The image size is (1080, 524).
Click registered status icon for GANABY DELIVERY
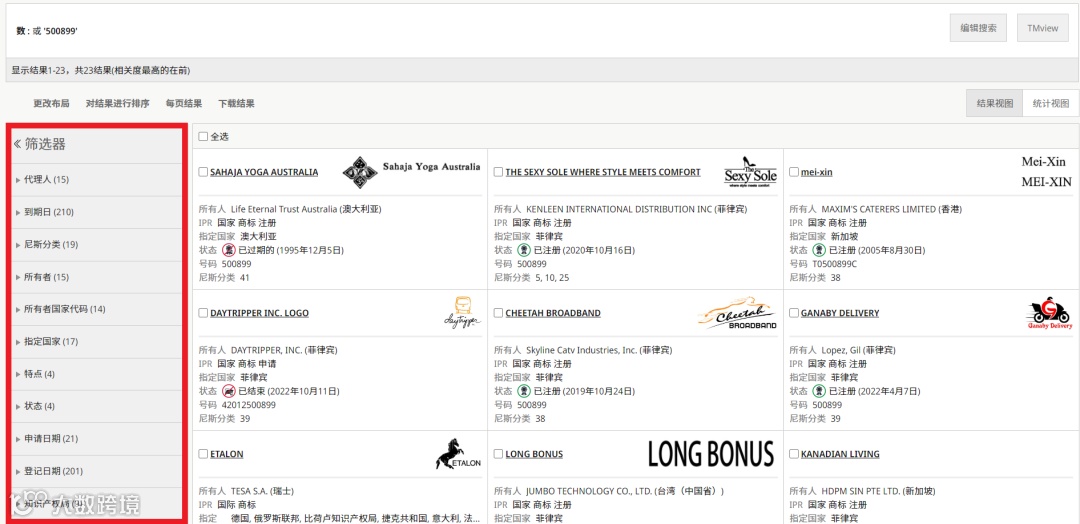[x=820, y=391]
